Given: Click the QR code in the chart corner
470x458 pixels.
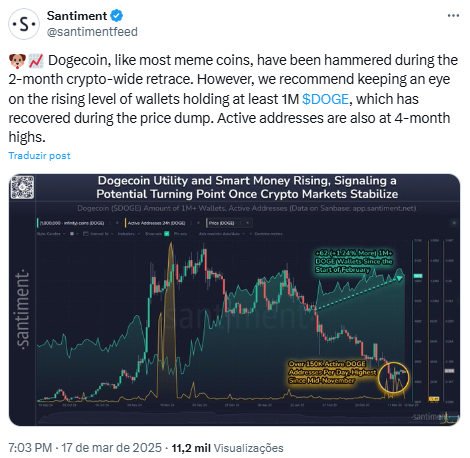Looking at the screenshot, I should click(22, 187).
